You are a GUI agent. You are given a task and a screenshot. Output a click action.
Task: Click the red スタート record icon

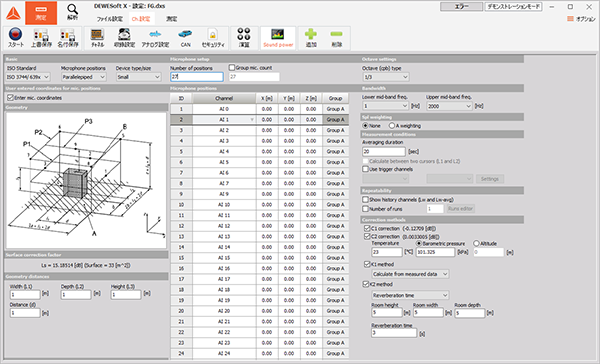[16, 38]
